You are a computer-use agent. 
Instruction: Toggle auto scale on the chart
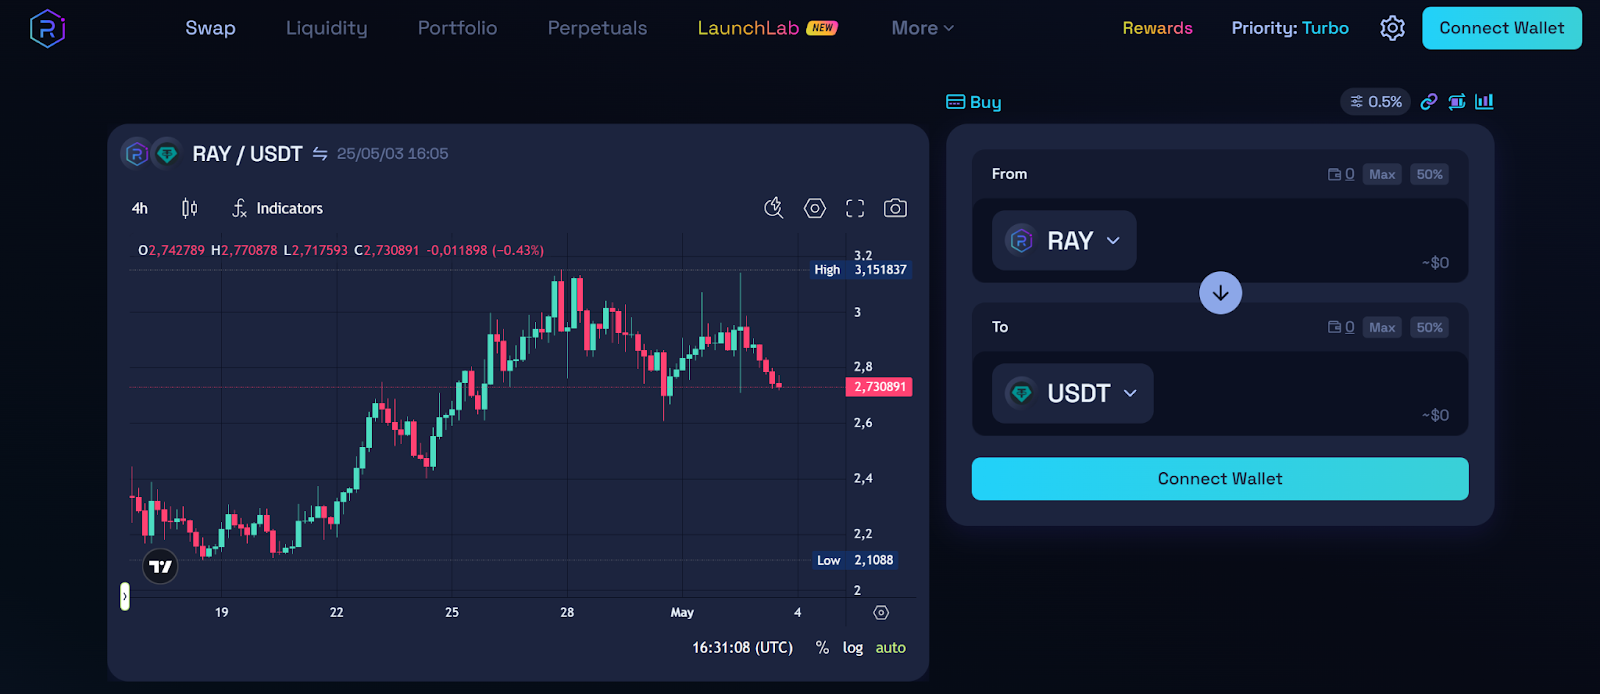[x=890, y=647]
